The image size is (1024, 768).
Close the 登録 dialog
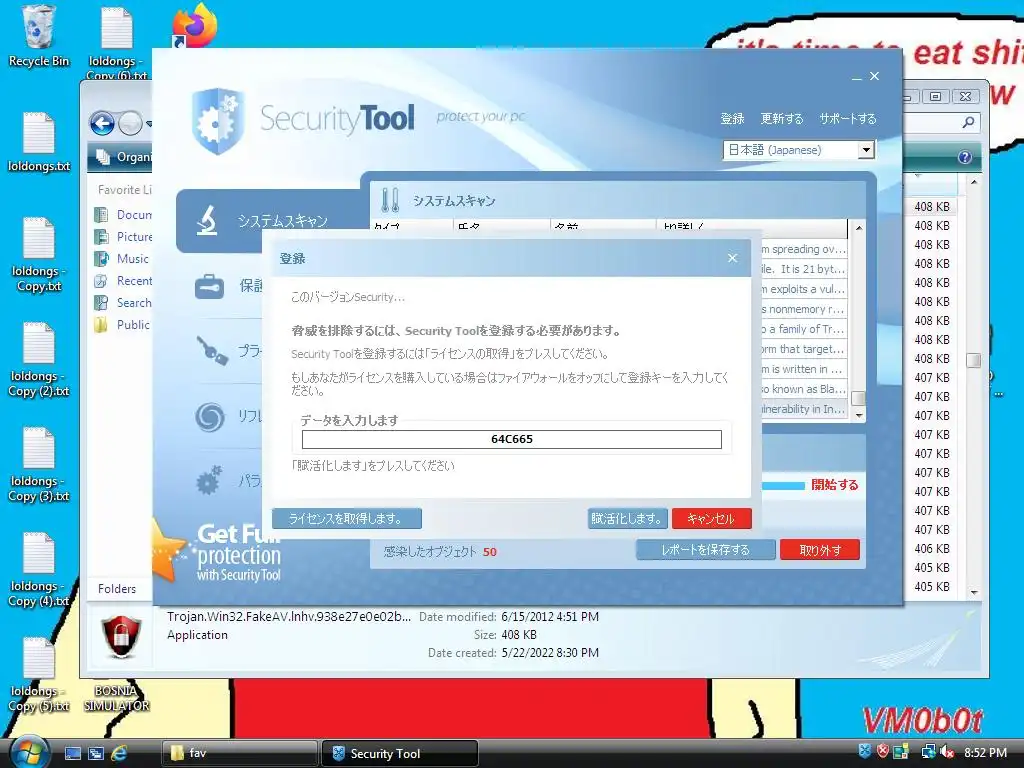[732, 258]
